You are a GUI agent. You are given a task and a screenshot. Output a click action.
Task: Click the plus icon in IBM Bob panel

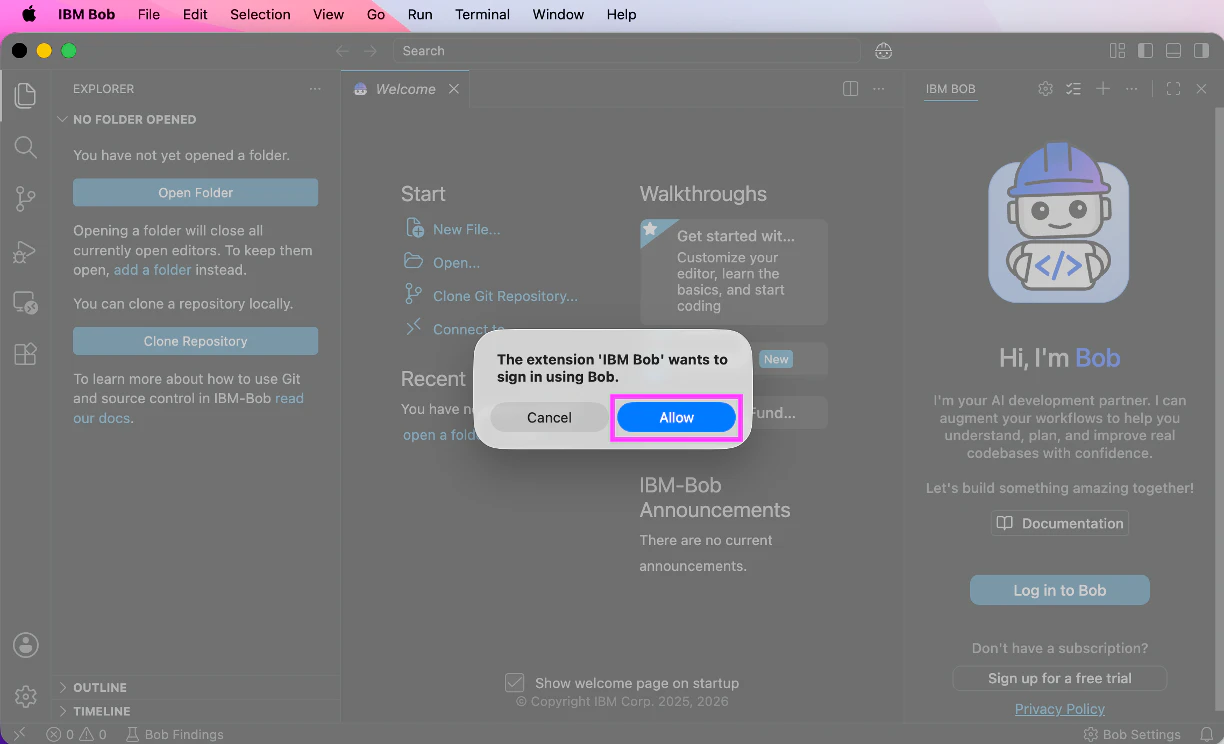(x=1103, y=89)
